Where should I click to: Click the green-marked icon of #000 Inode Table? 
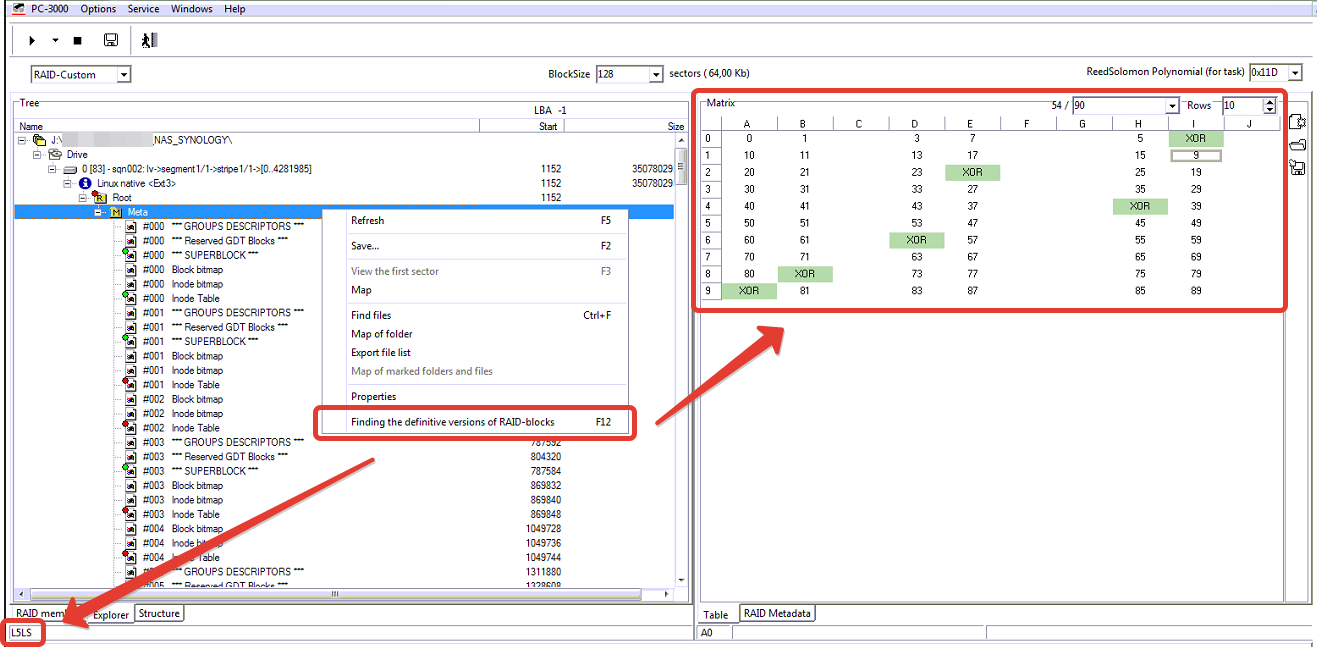[x=130, y=298]
